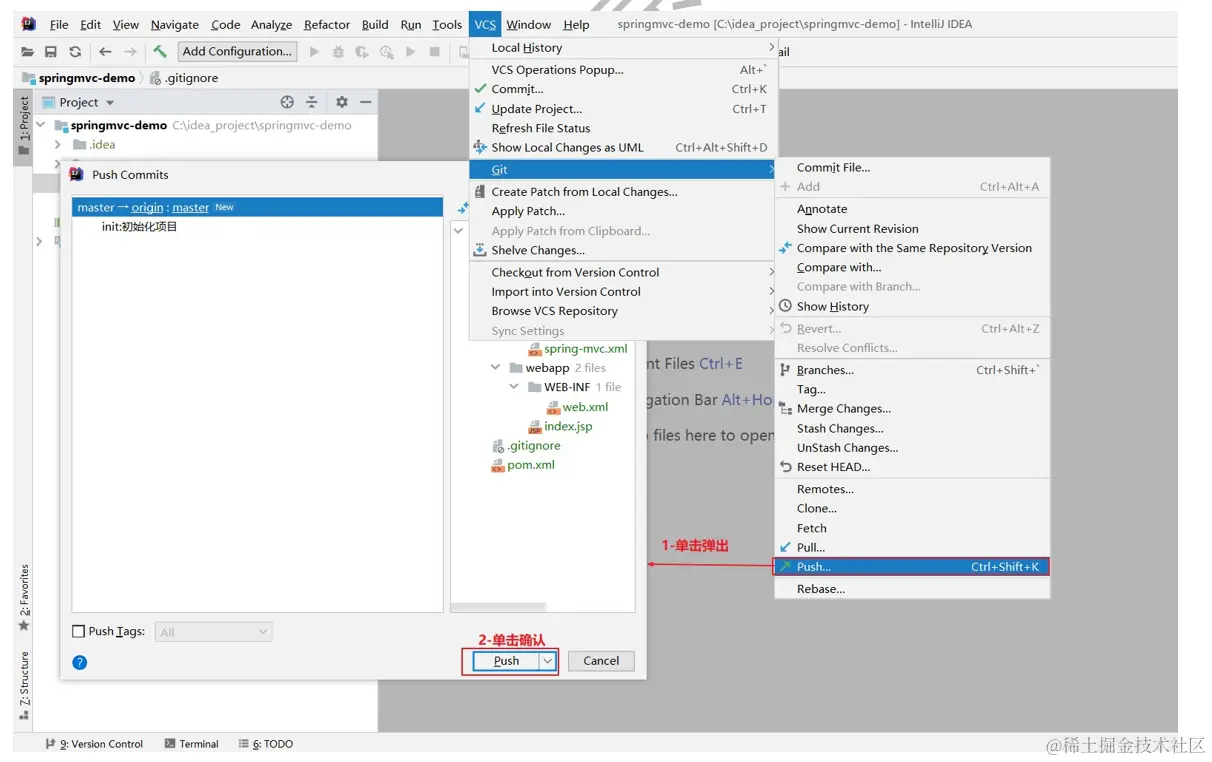1212x762 pixels.
Task: Click the Save All toolbar icon
Action: [x=51, y=52]
